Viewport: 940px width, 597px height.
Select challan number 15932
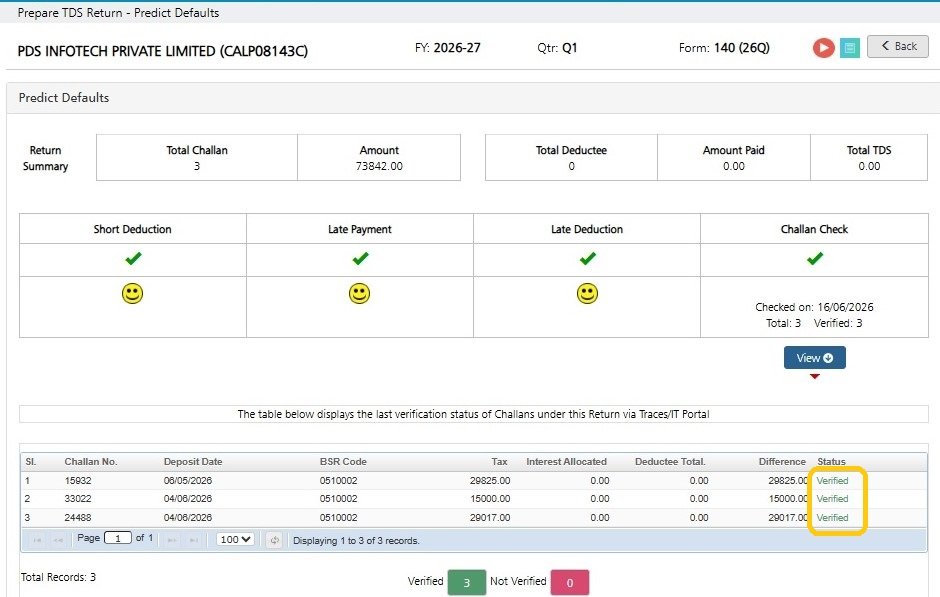(78, 481)
